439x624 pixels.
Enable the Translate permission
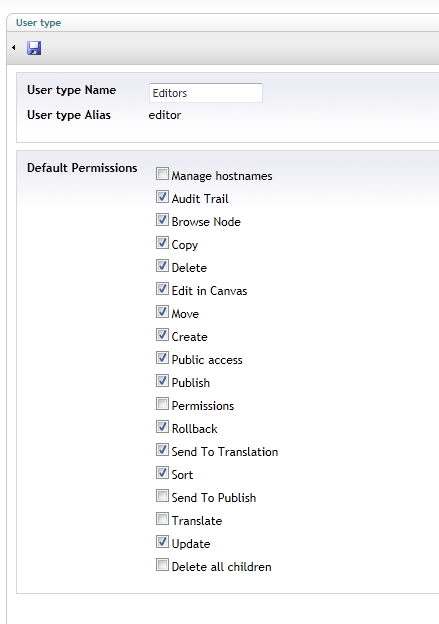[x=162, y=519]
